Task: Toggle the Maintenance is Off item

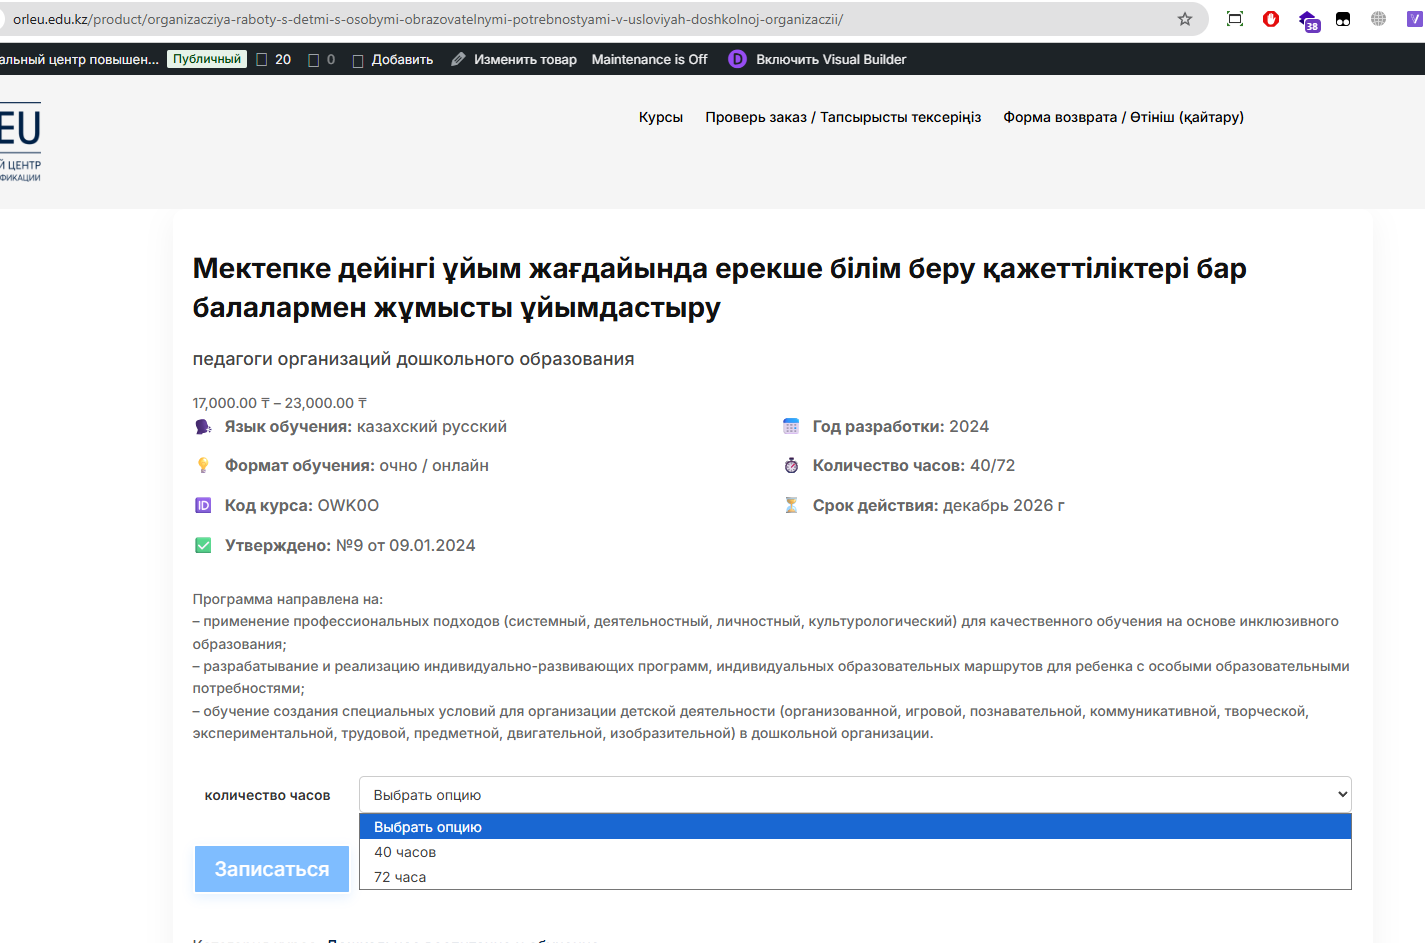Action: pos(649,59)
